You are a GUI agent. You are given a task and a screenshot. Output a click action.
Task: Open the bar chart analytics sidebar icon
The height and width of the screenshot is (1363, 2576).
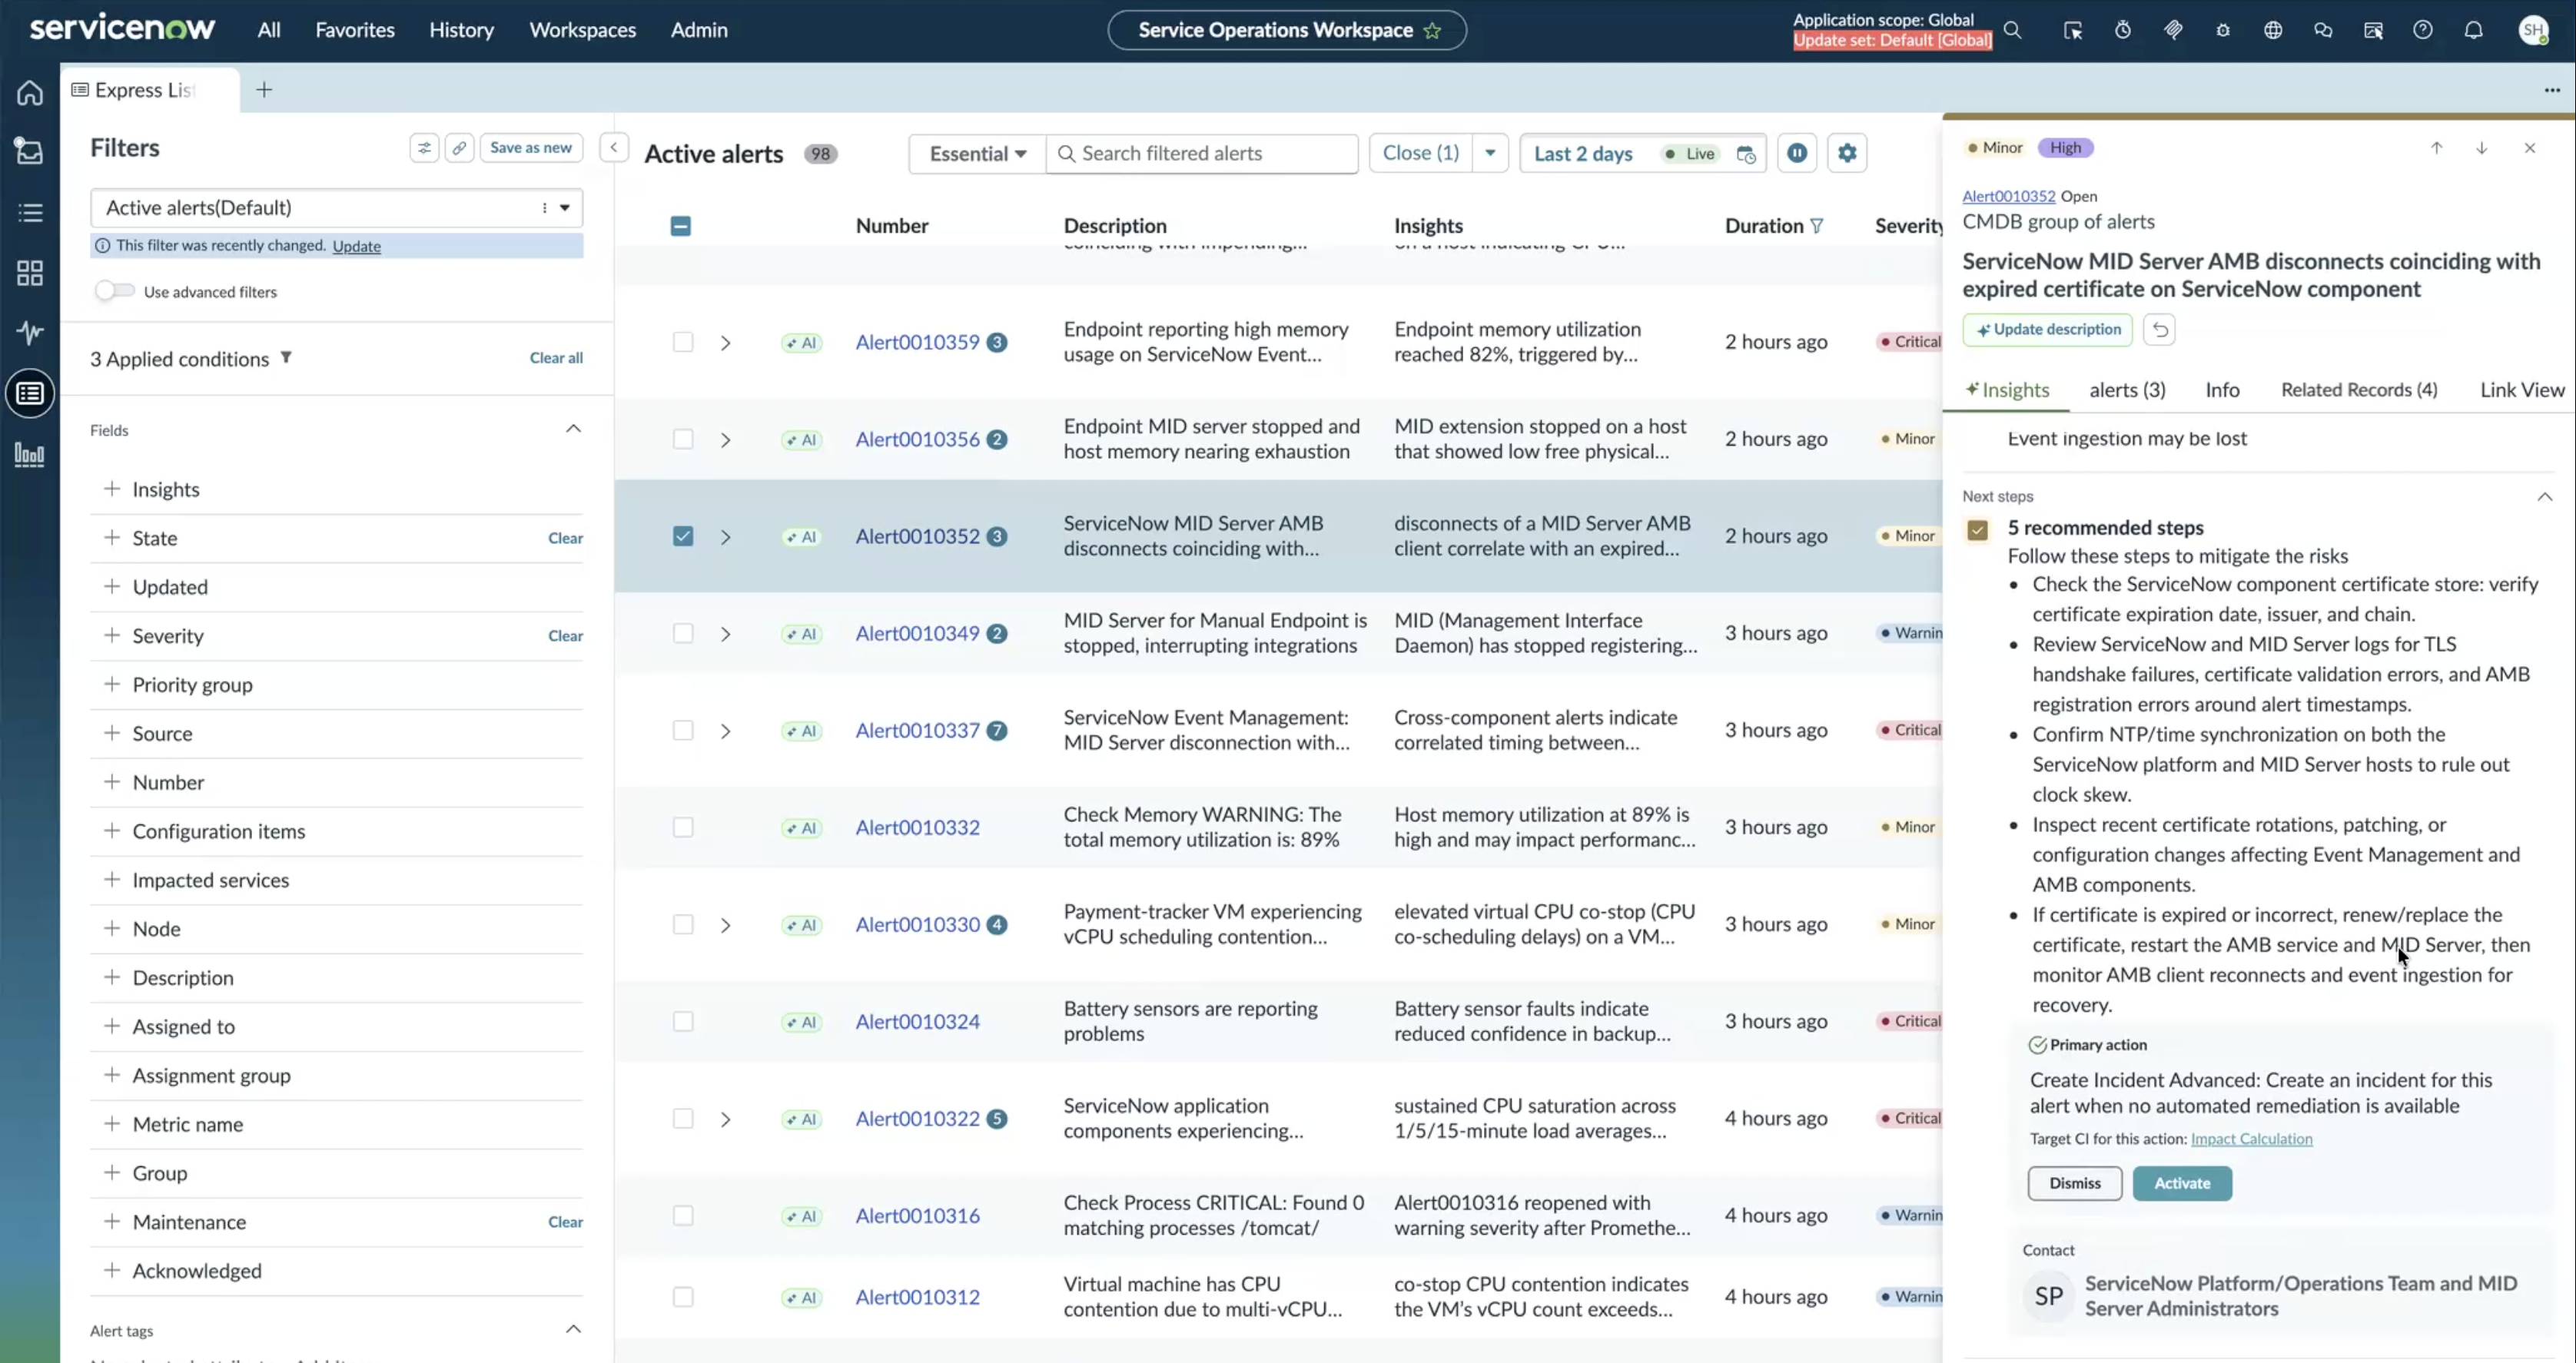pyautogui.click(x=30, y=455)
